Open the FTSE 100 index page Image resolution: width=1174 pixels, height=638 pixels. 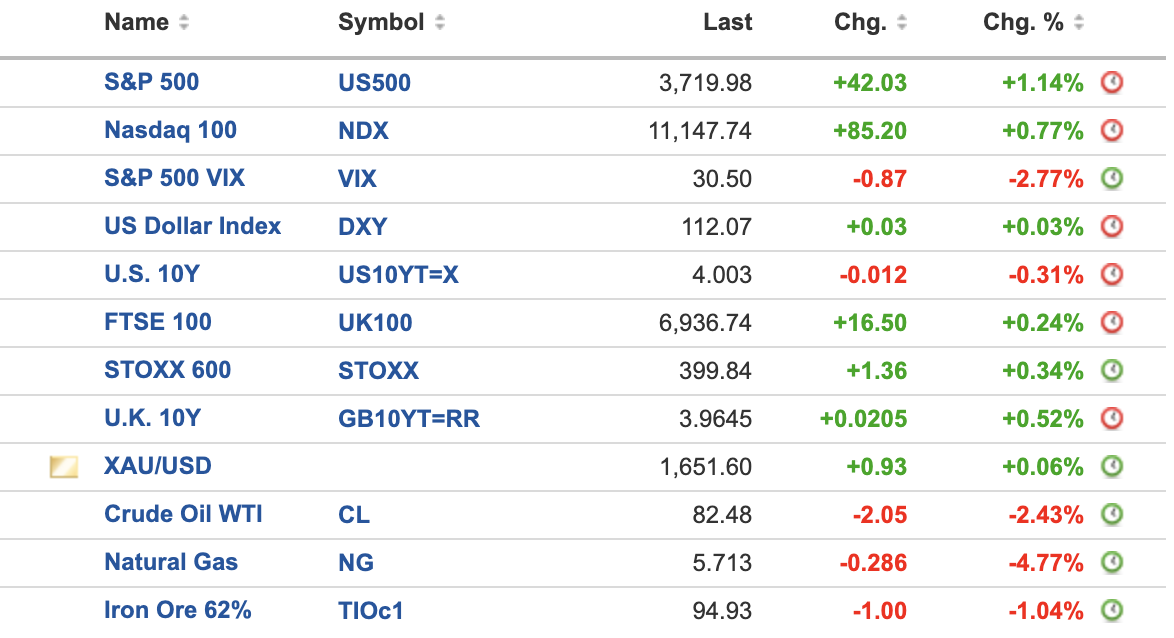click(157, 322)
